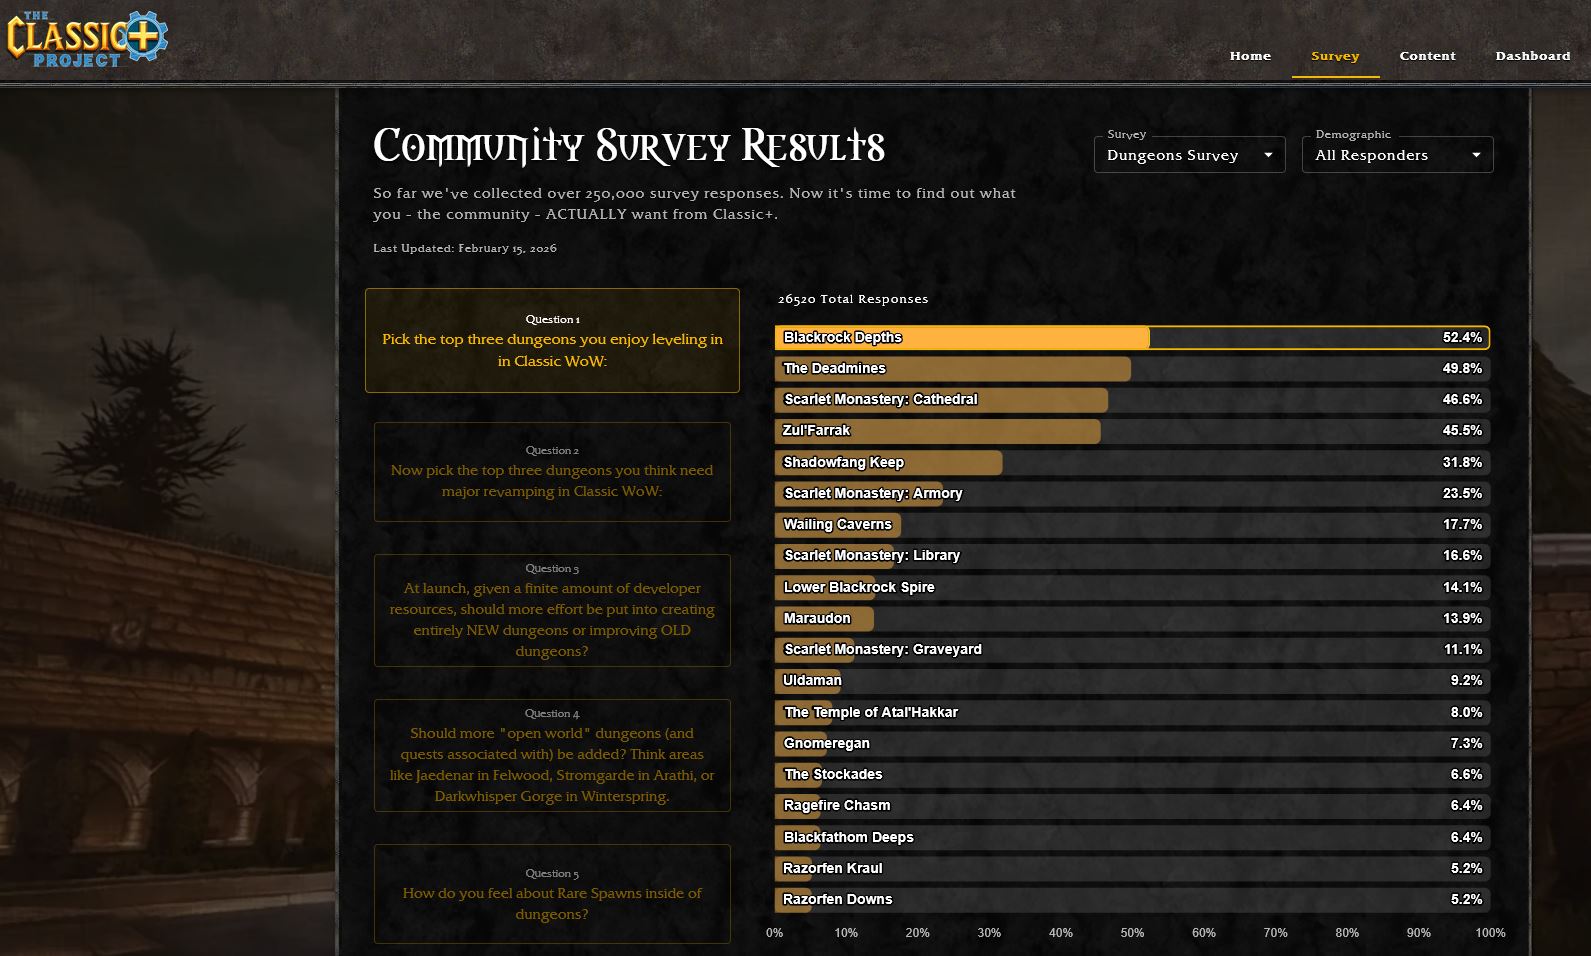
Task: Click the Uldaman result bar
Action: [1132, 681]
